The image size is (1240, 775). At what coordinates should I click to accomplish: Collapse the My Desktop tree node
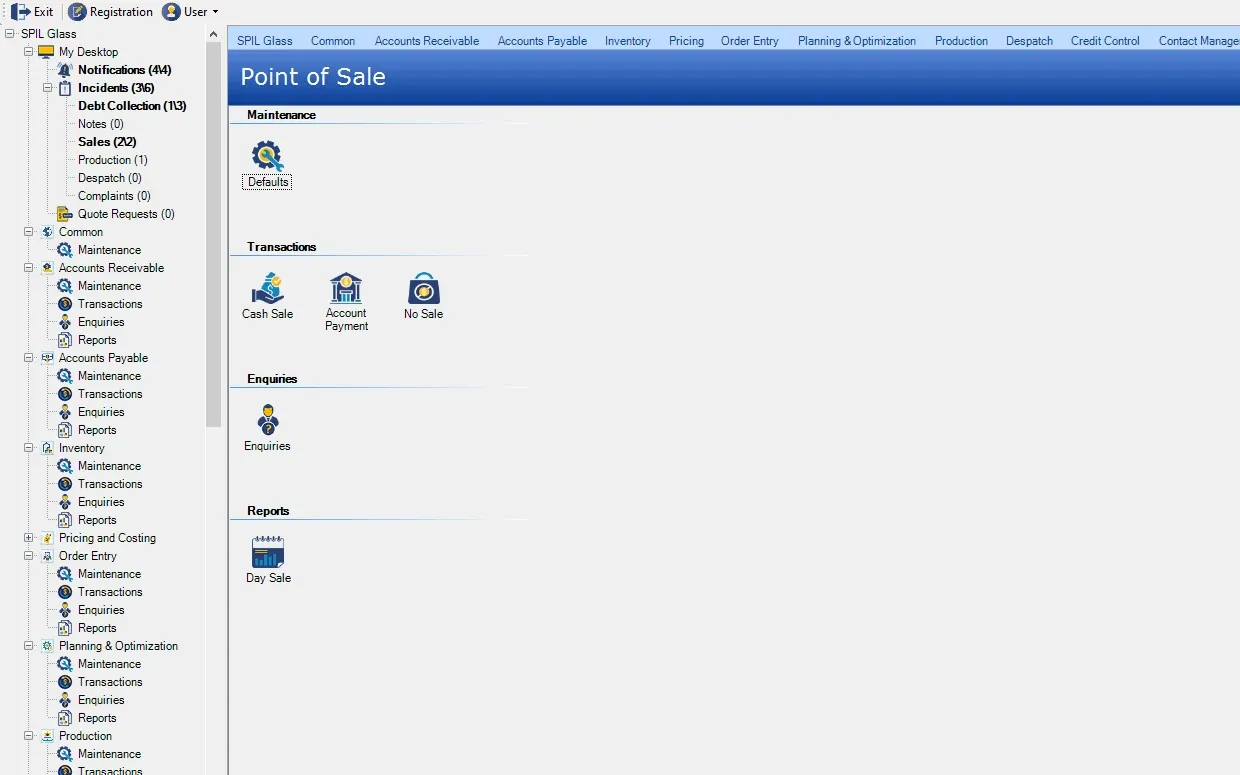tap(29, 52)
